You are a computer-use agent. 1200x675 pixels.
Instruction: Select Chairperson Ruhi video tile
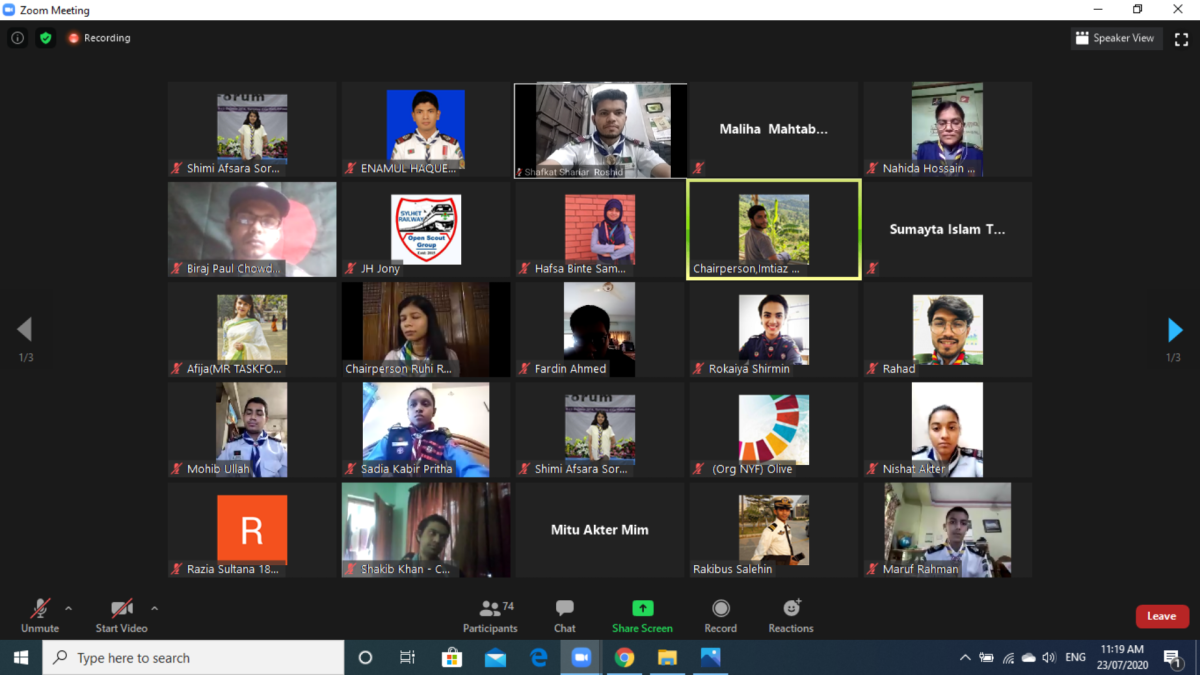click(426, 329)
